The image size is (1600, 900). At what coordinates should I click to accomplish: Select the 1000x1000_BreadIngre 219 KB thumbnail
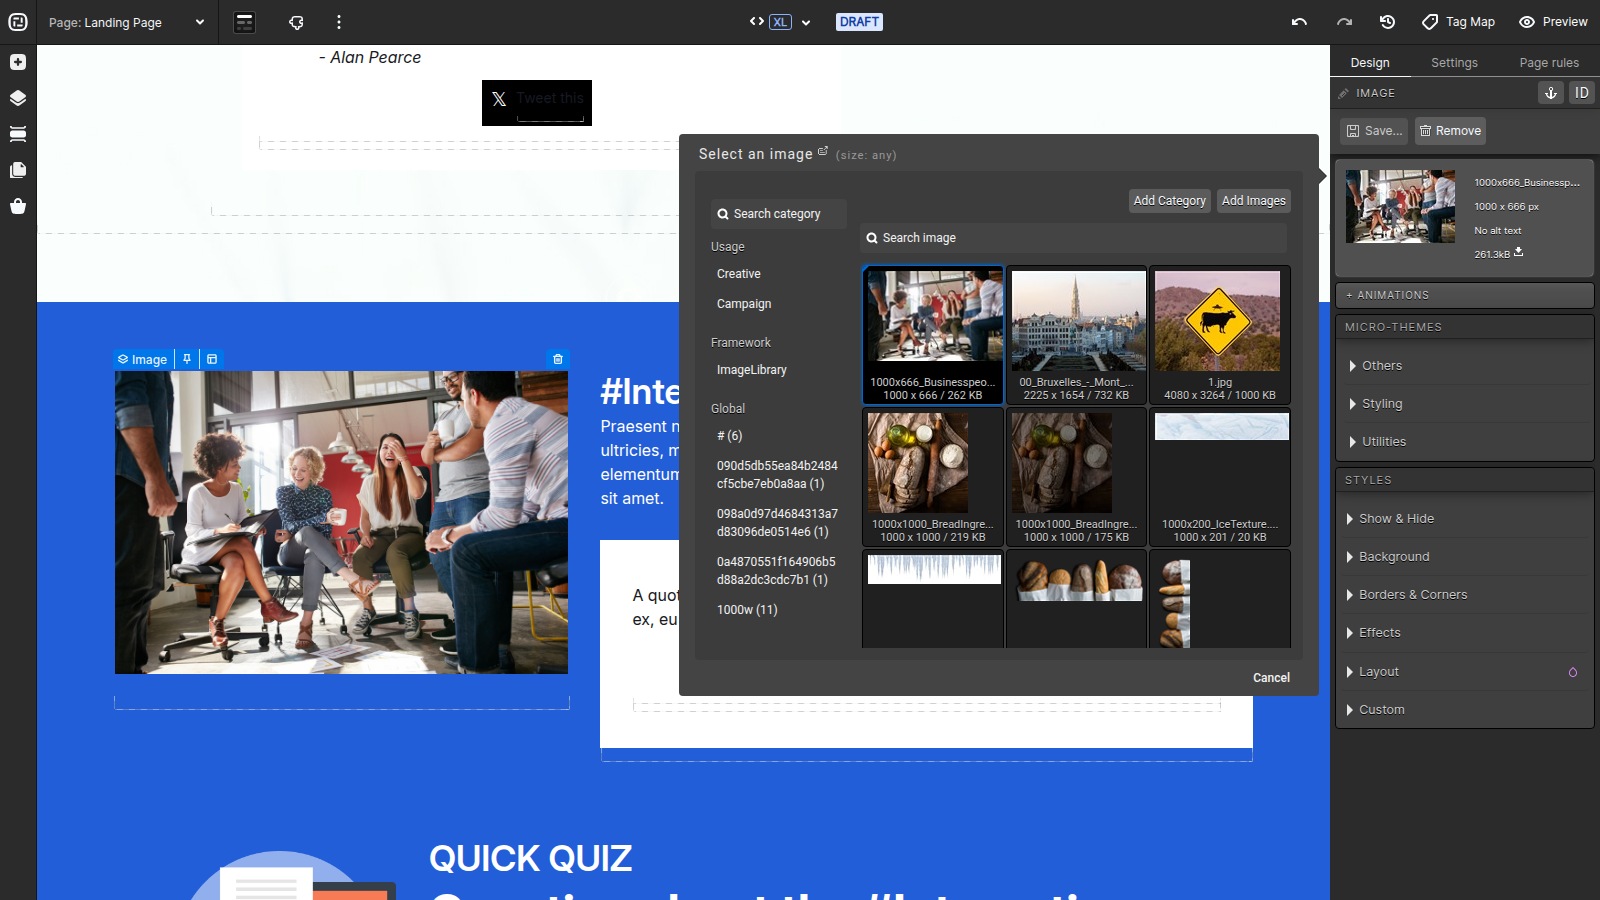(933, 476)
